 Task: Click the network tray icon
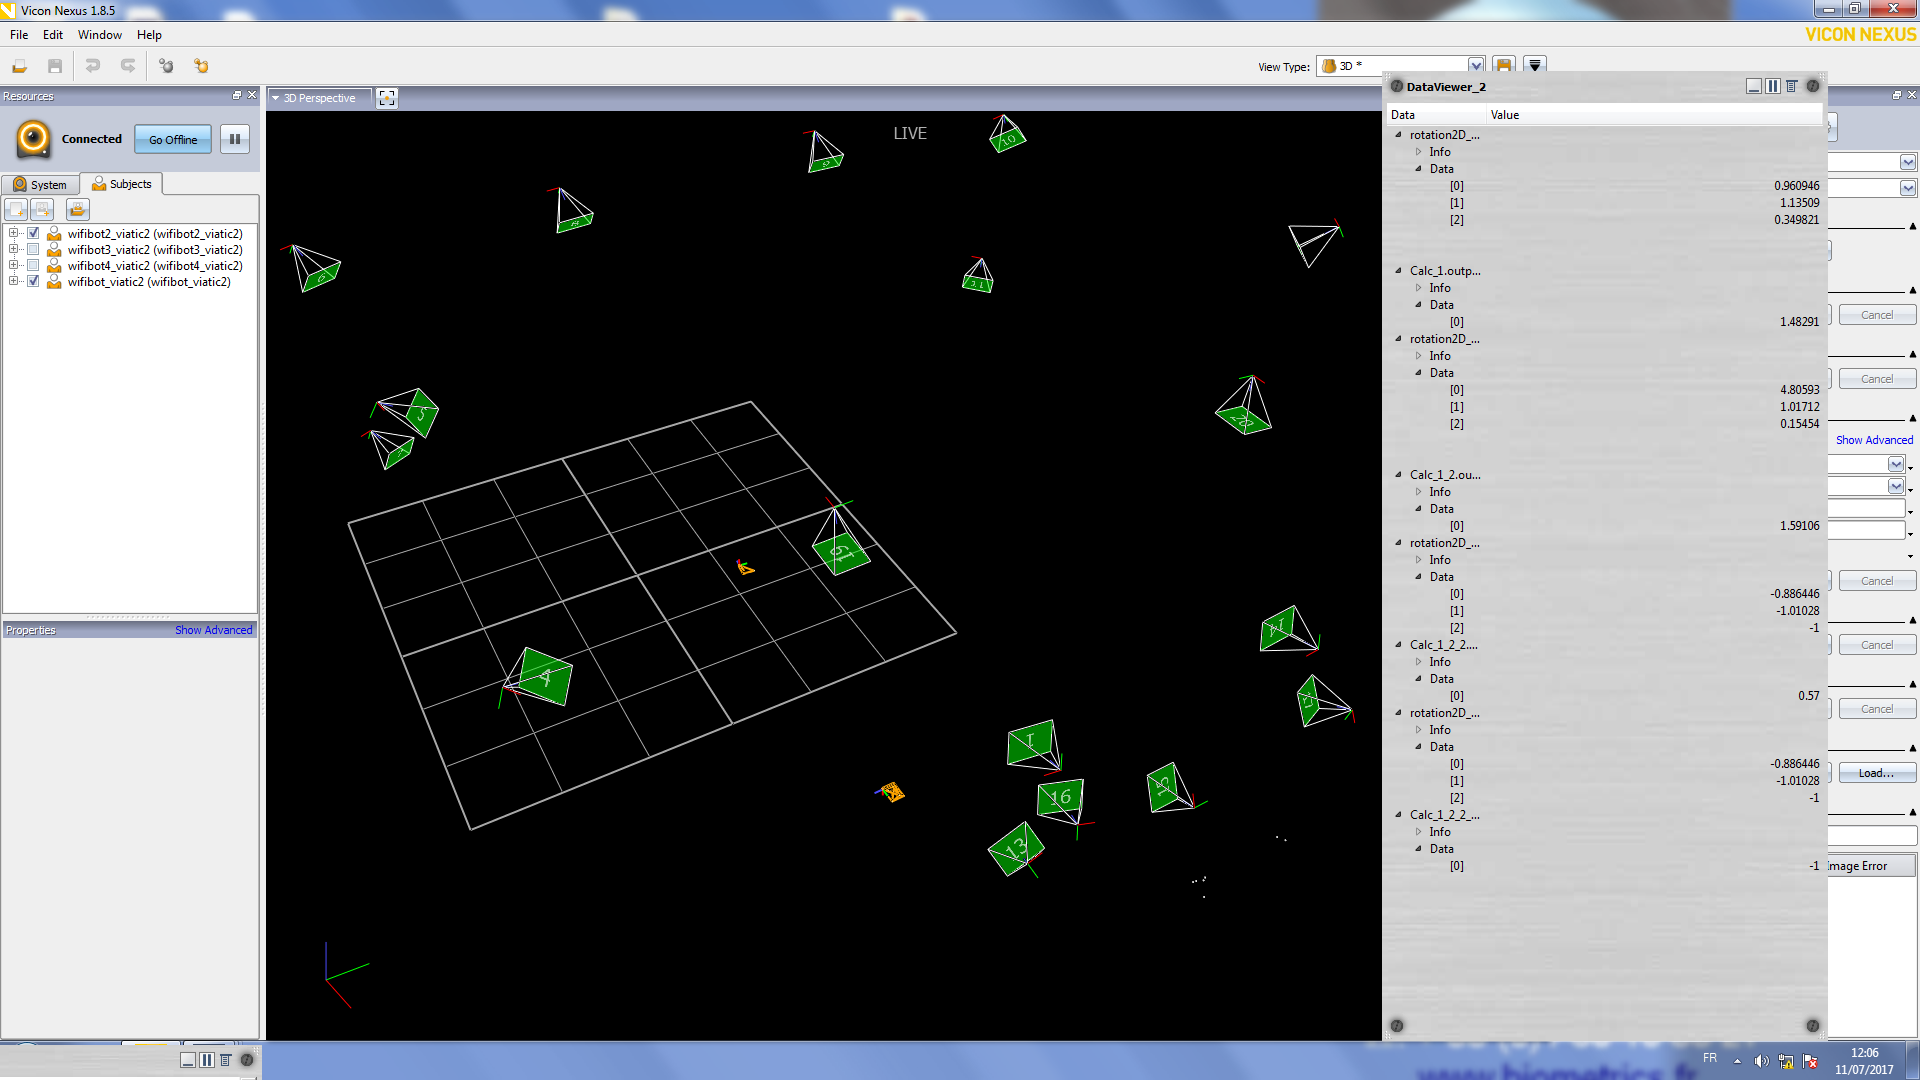tap(1785, 1061)
